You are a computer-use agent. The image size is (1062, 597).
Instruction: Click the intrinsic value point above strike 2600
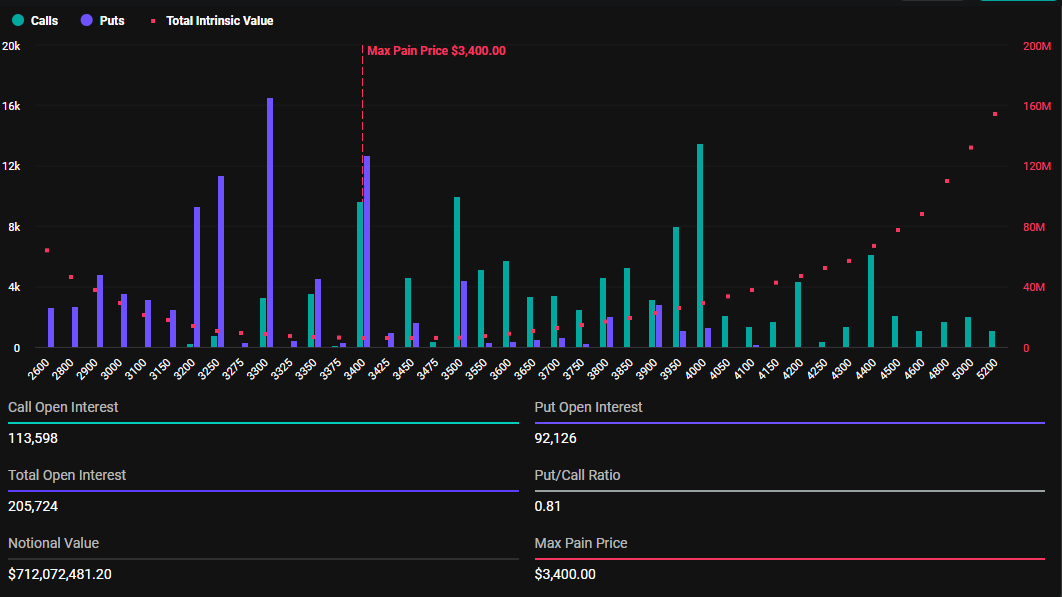click(47, 250)
